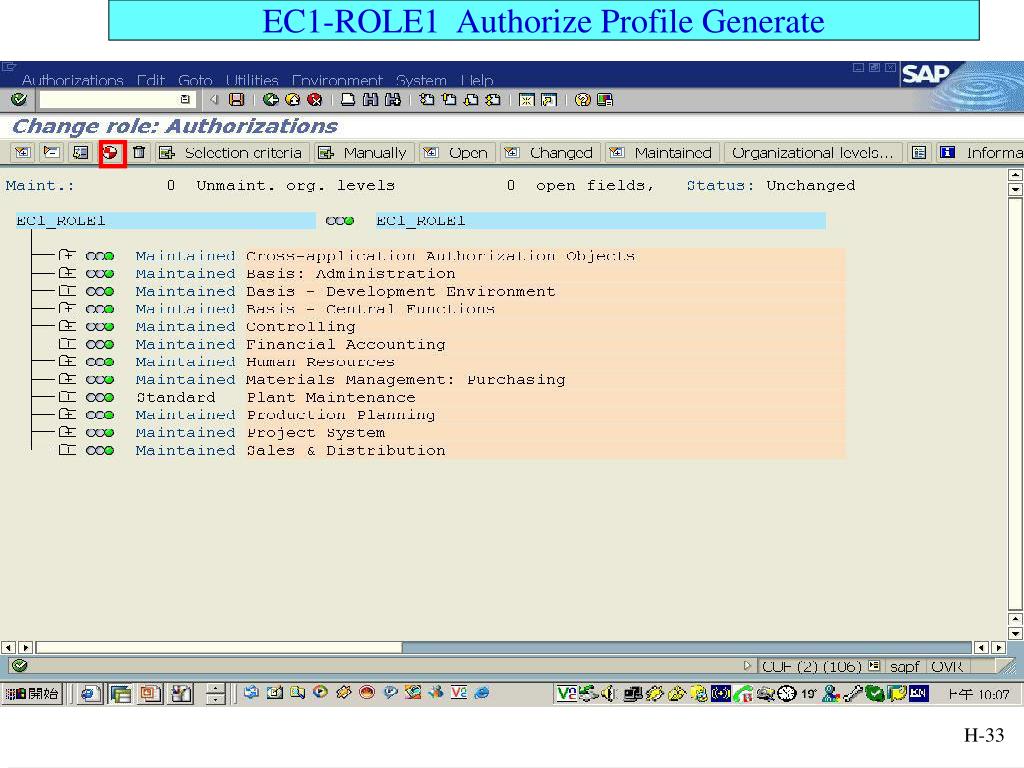Go to Previous Page icon
Screen dimensions: 1024x768
coord(449,99)
